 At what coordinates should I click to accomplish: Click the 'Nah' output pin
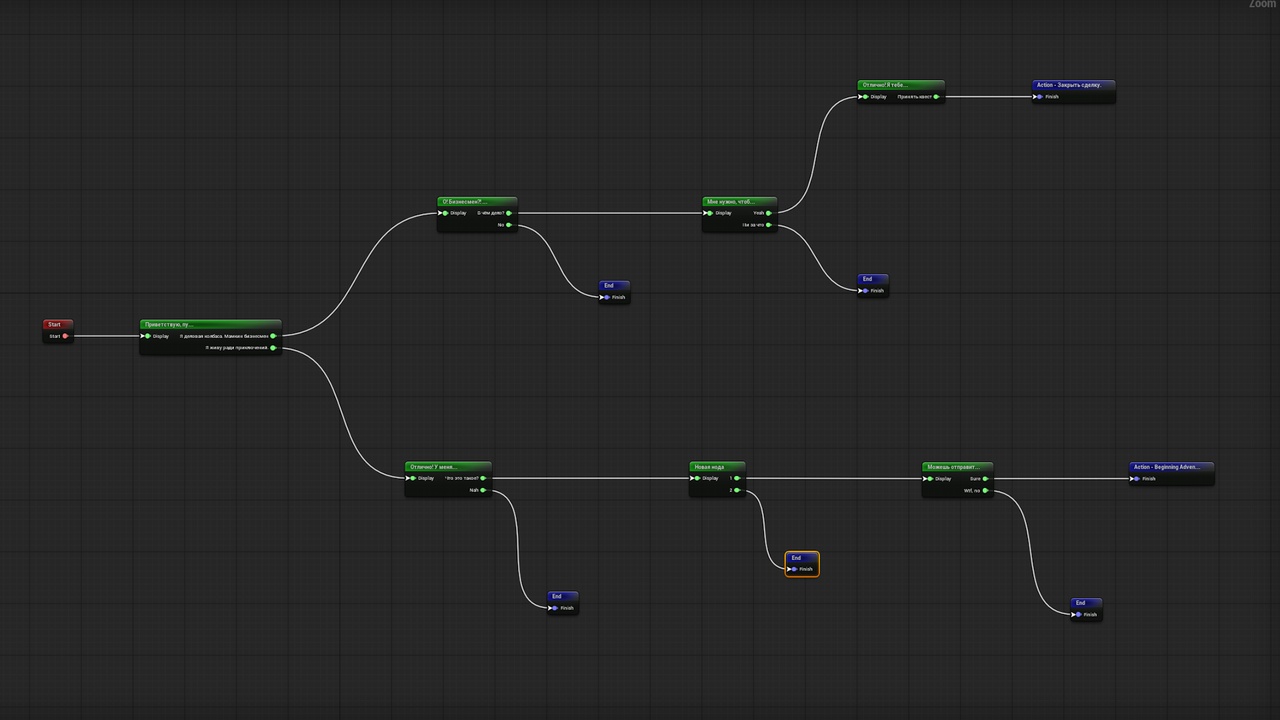[483, 490]
